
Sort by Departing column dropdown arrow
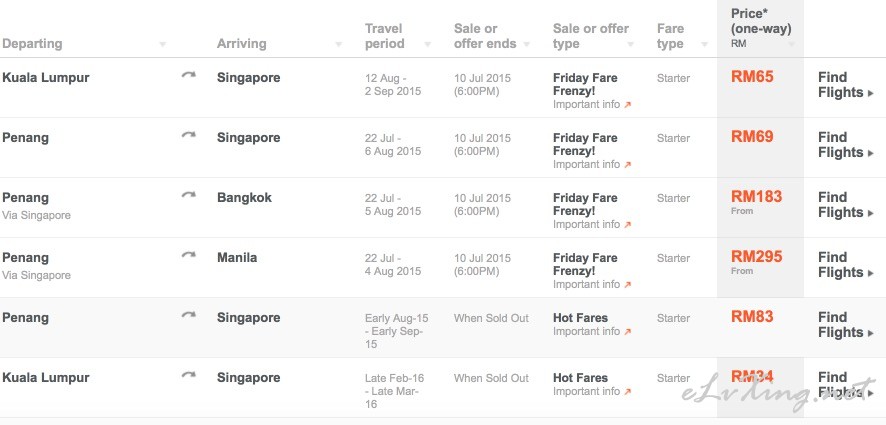pos(163,44)
